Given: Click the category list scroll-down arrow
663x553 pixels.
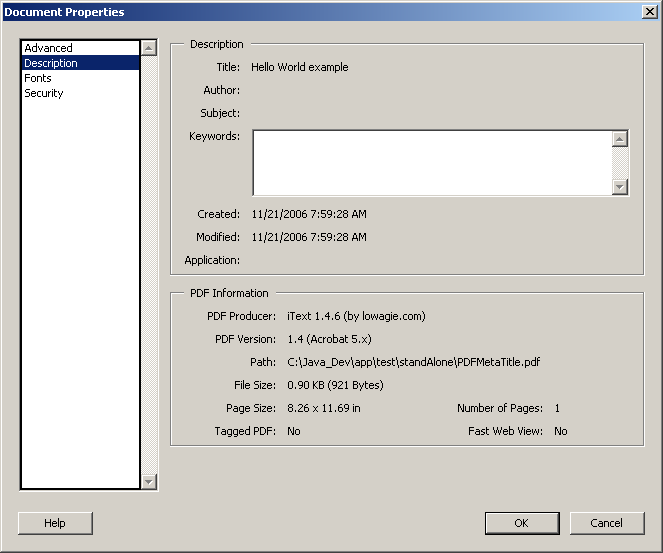Looking at the screenshot, I should point(149,481).
